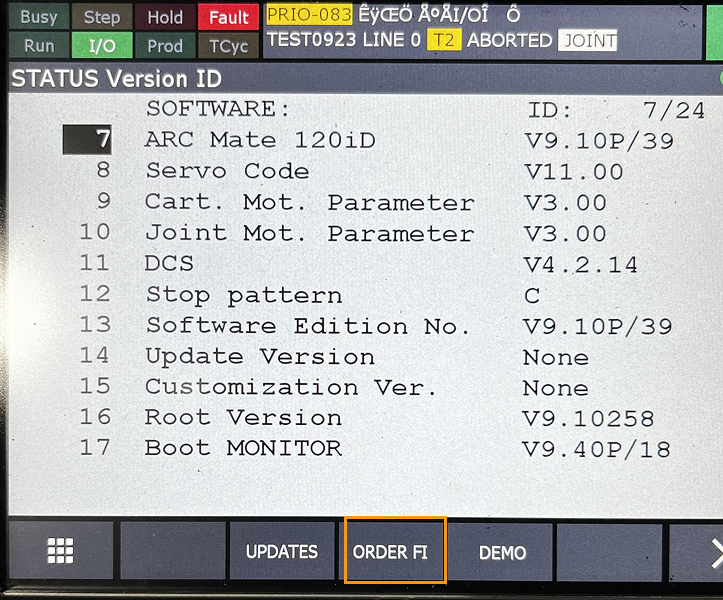Select row 7 ARC Mate 120iD
The height and width of the screenshot is (600, 723).
[369, 140]
